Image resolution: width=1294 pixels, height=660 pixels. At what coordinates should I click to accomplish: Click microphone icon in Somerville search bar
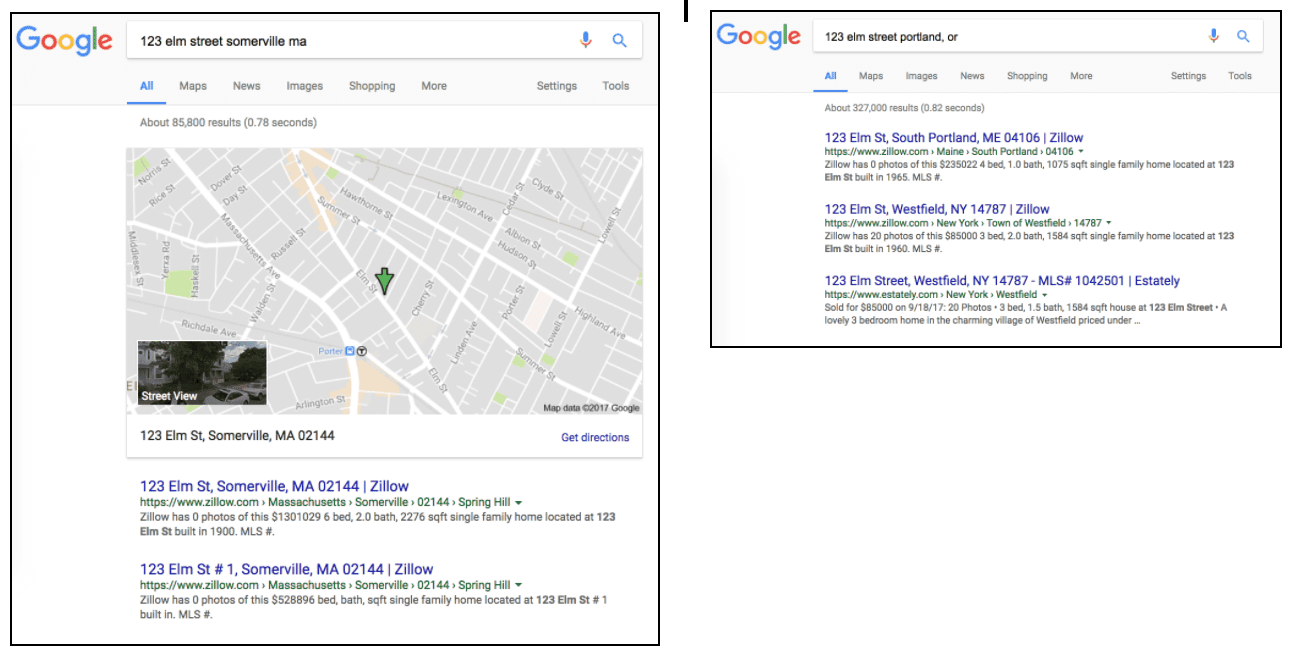[x=586, y=41]
